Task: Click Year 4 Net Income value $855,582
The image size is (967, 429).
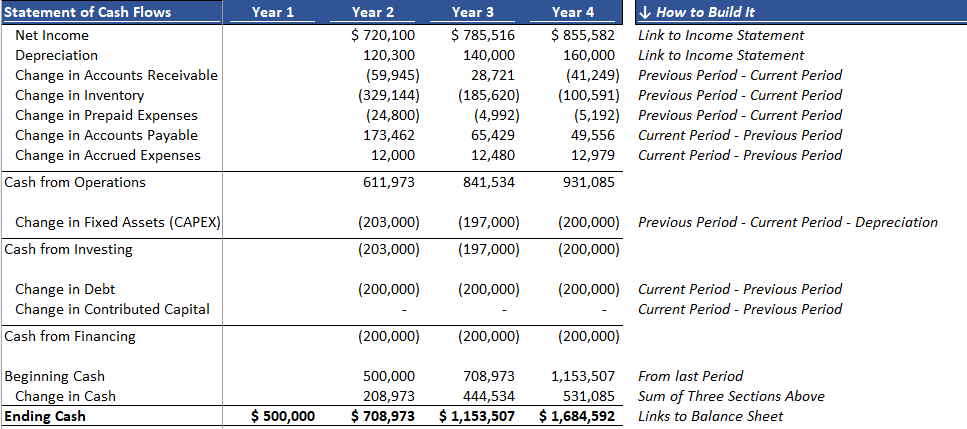Action: 583,35
